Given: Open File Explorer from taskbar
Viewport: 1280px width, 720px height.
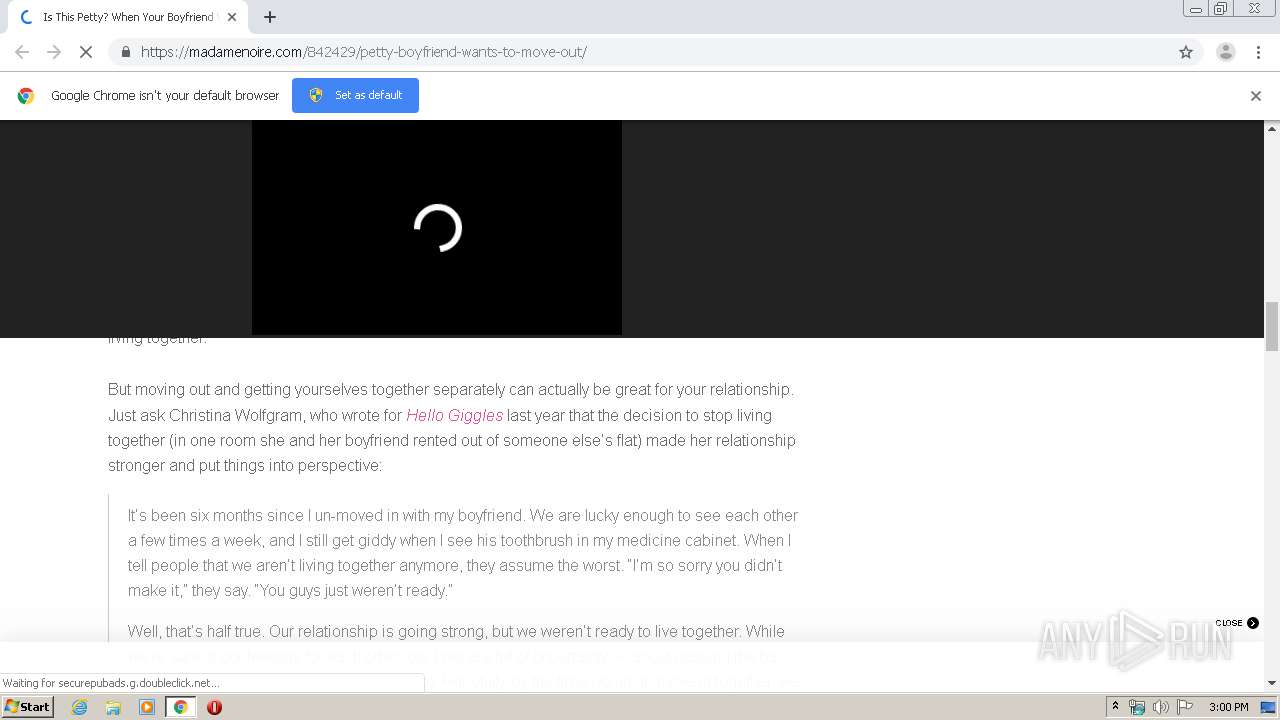Looking at the screenshot, I should (113, 707).
